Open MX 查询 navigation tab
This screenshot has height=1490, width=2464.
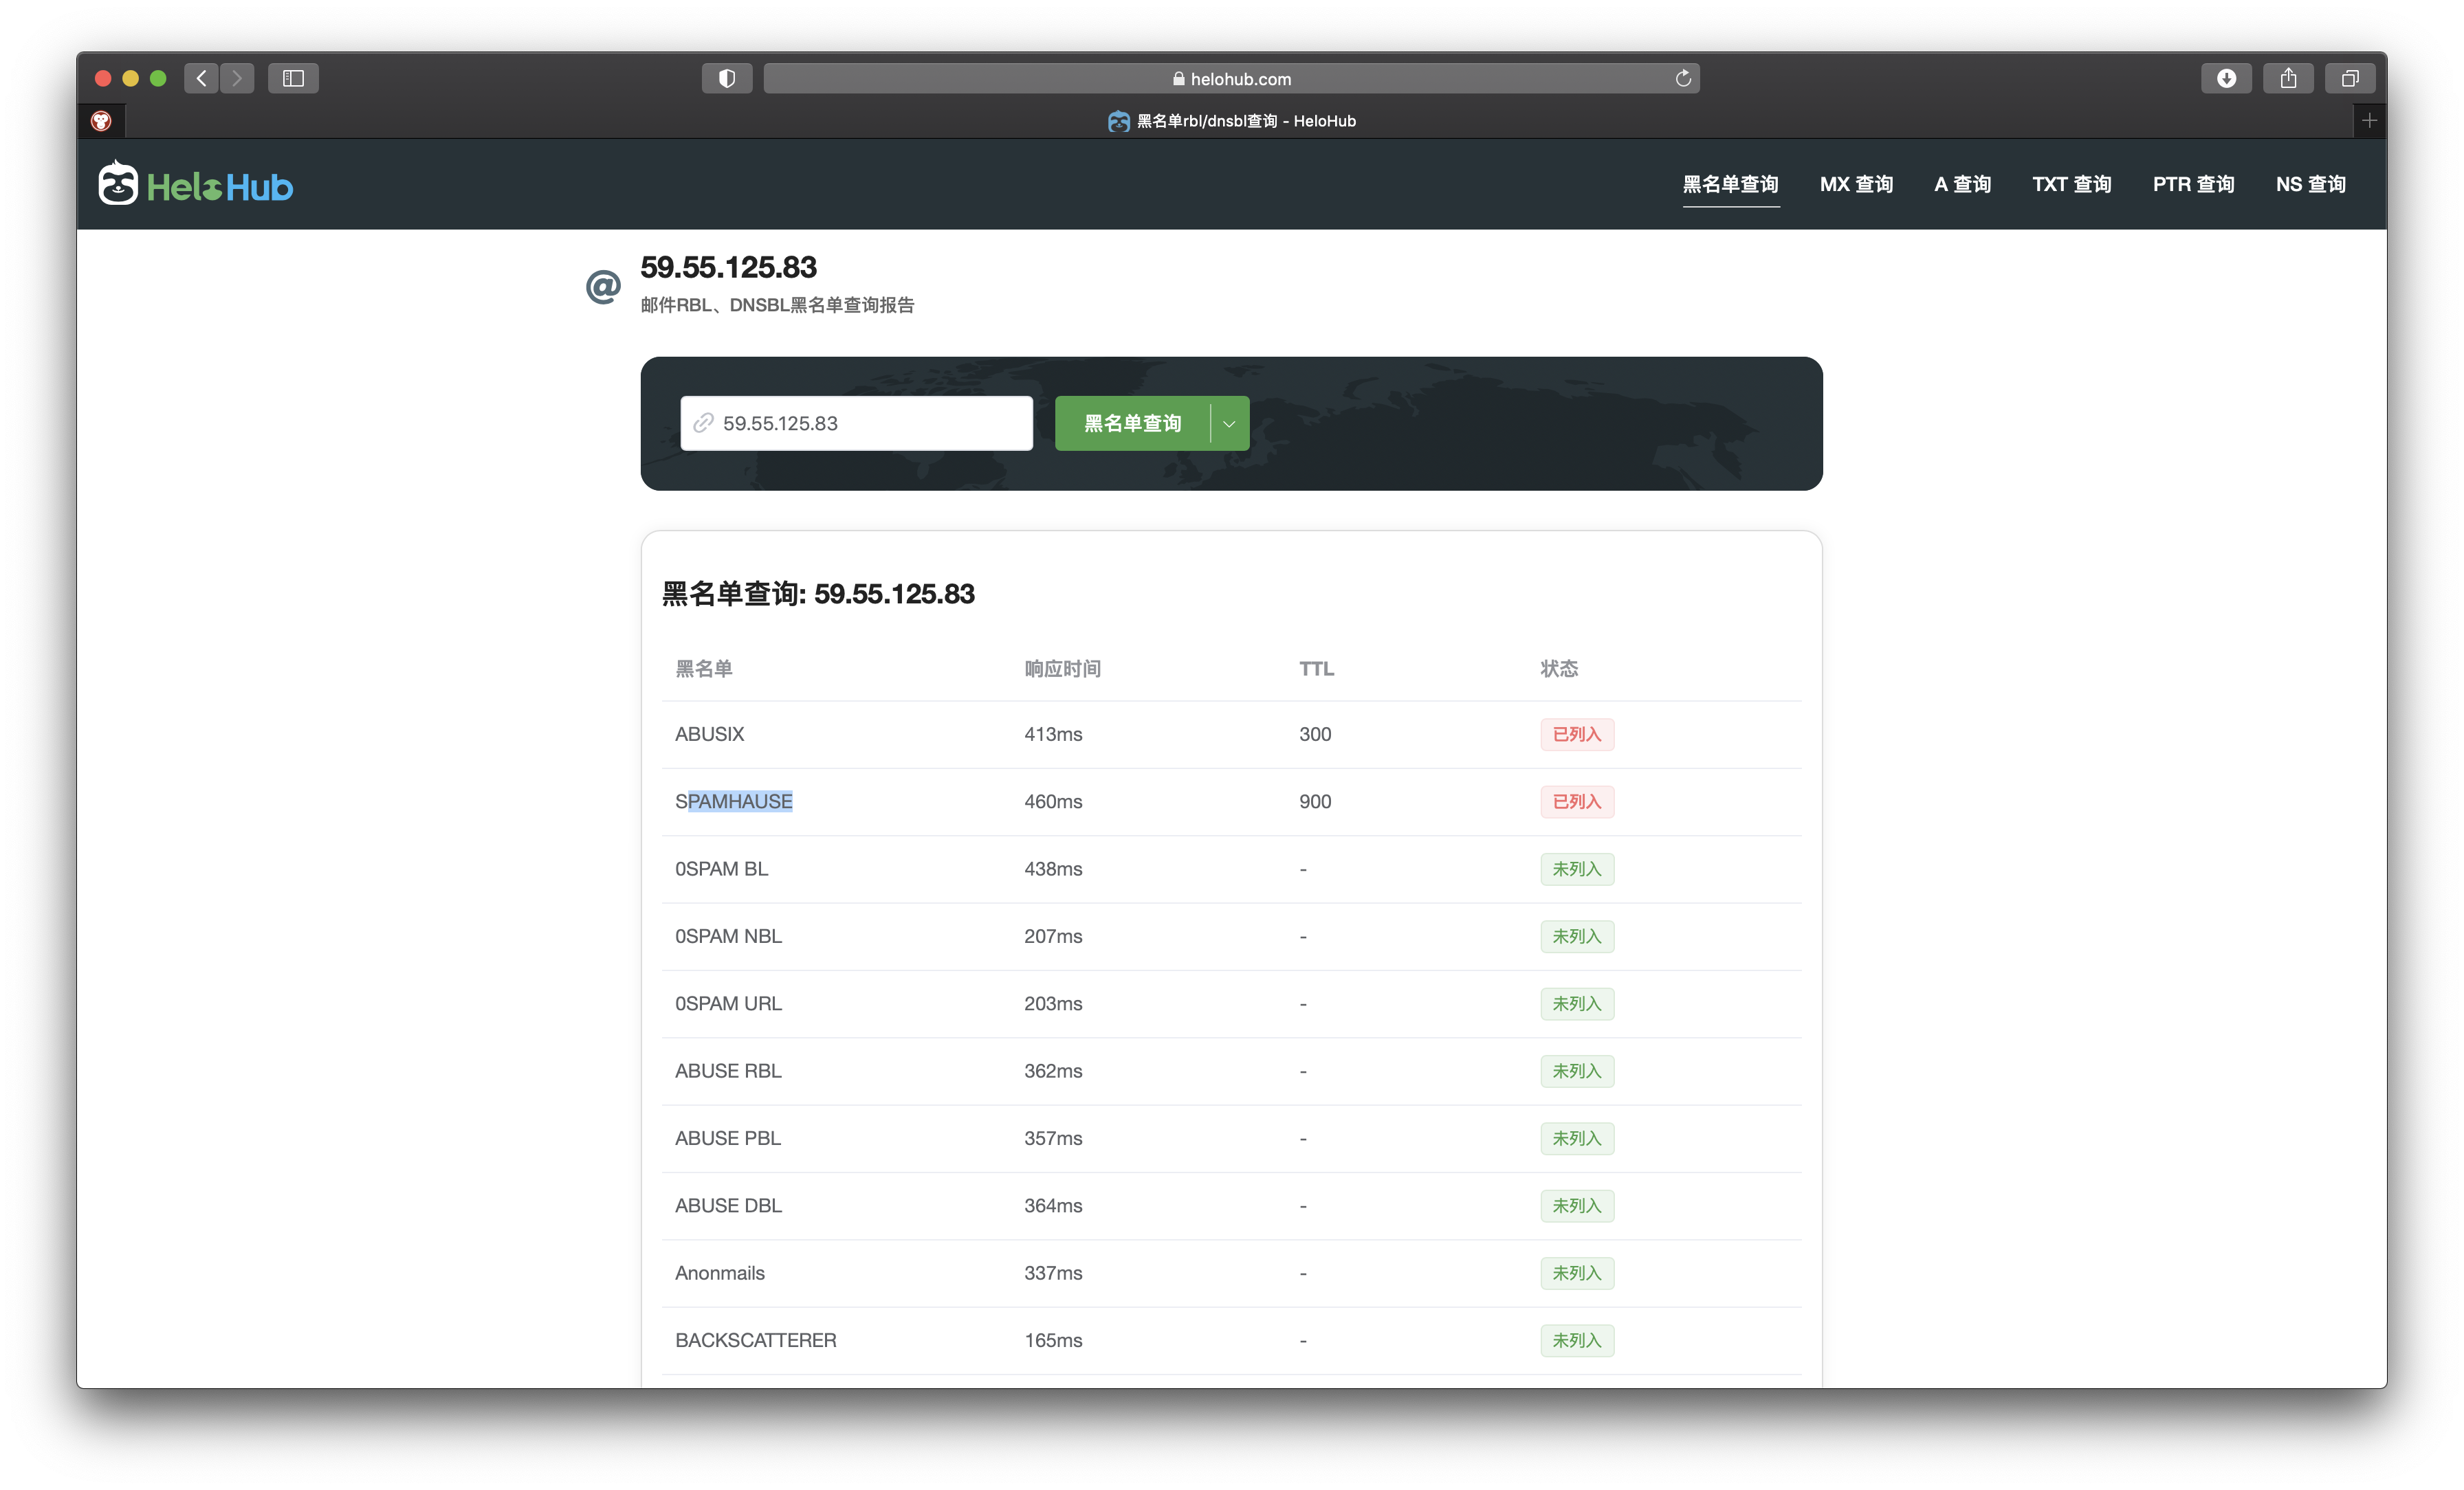1856,184
